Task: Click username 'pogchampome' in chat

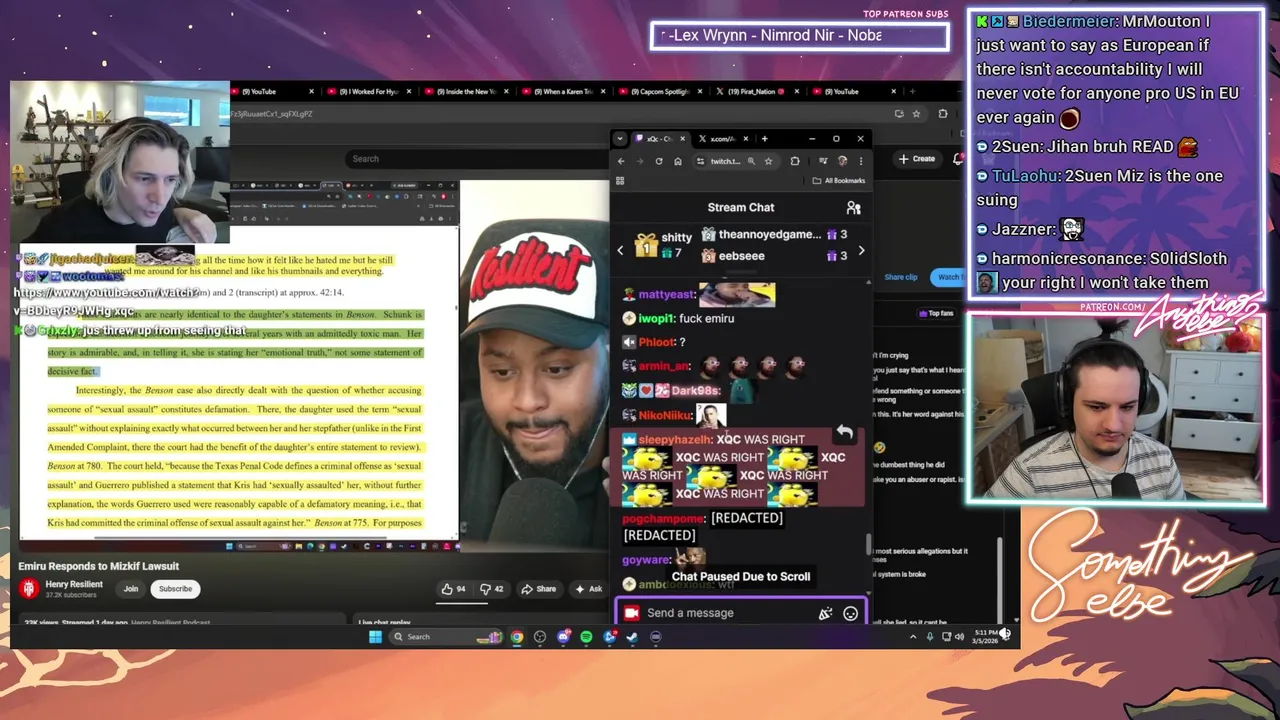Action: pos(663,518)
